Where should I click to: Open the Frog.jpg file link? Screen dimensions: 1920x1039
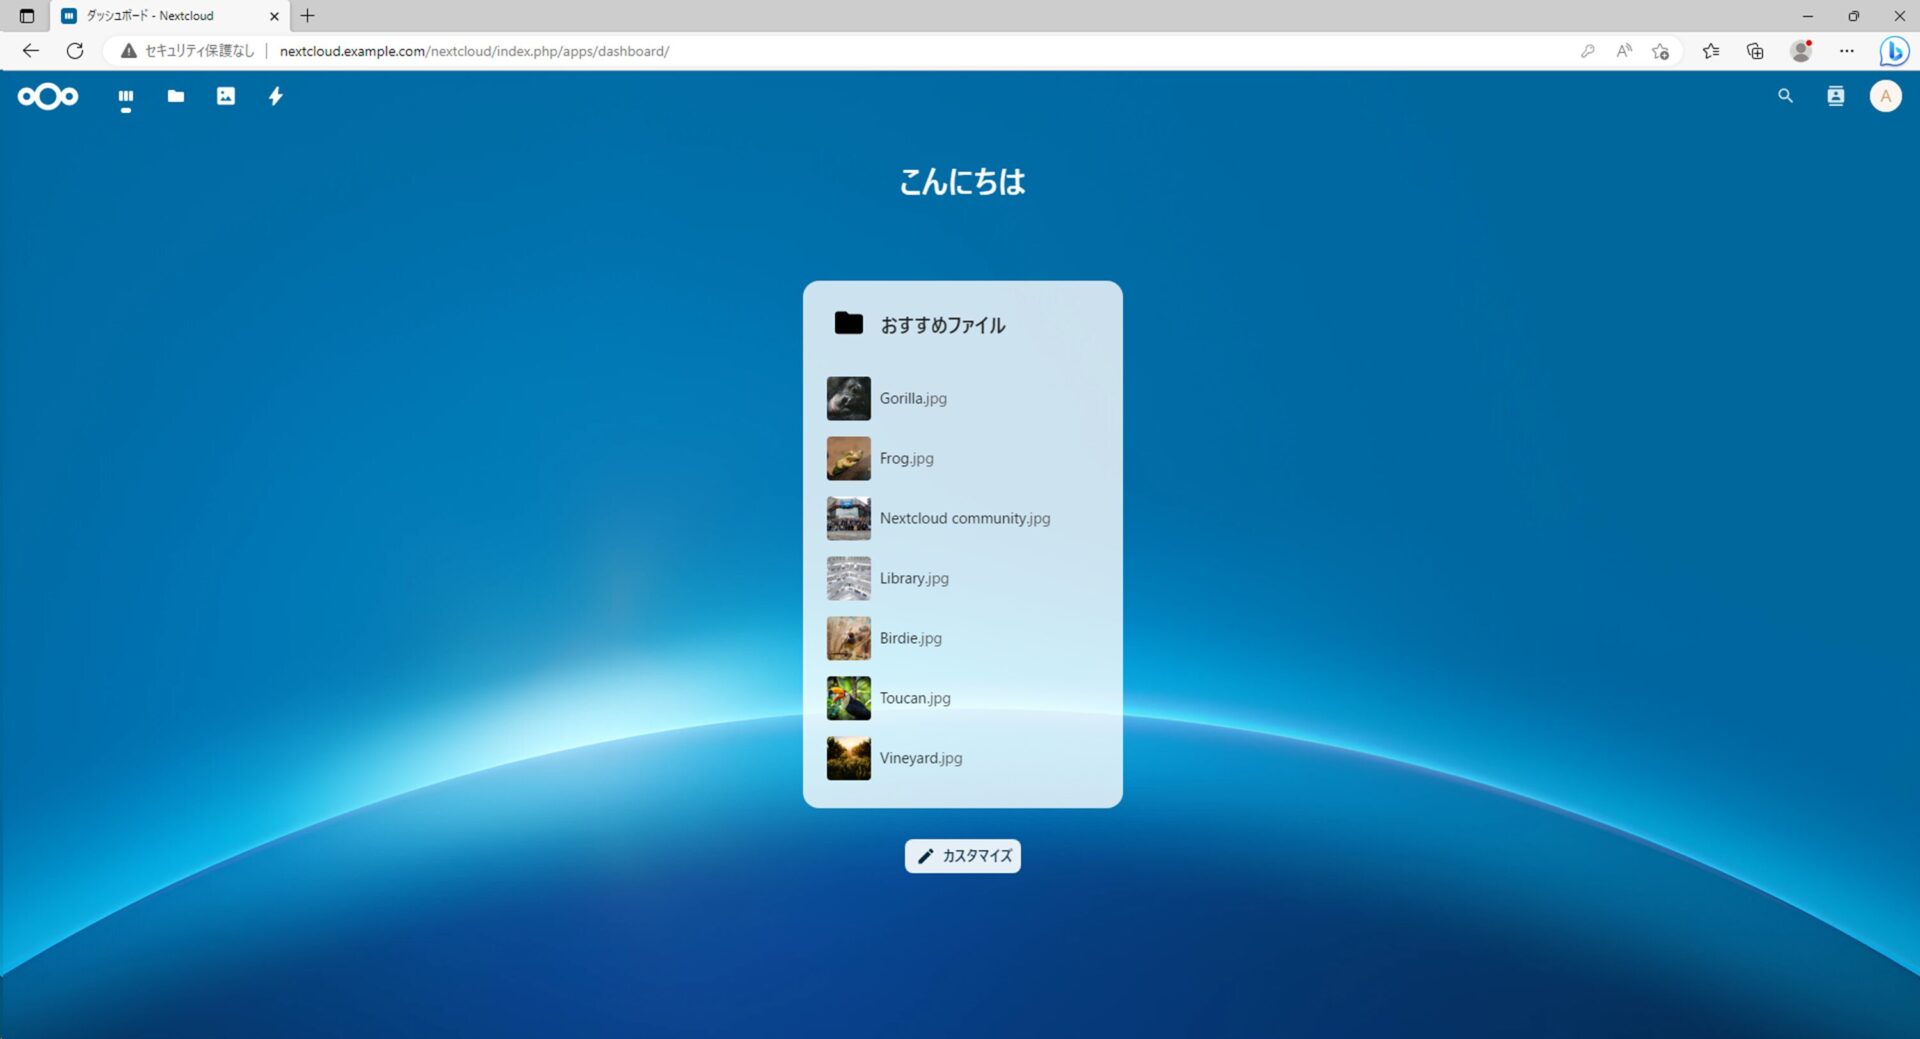[x=906, y=458]
